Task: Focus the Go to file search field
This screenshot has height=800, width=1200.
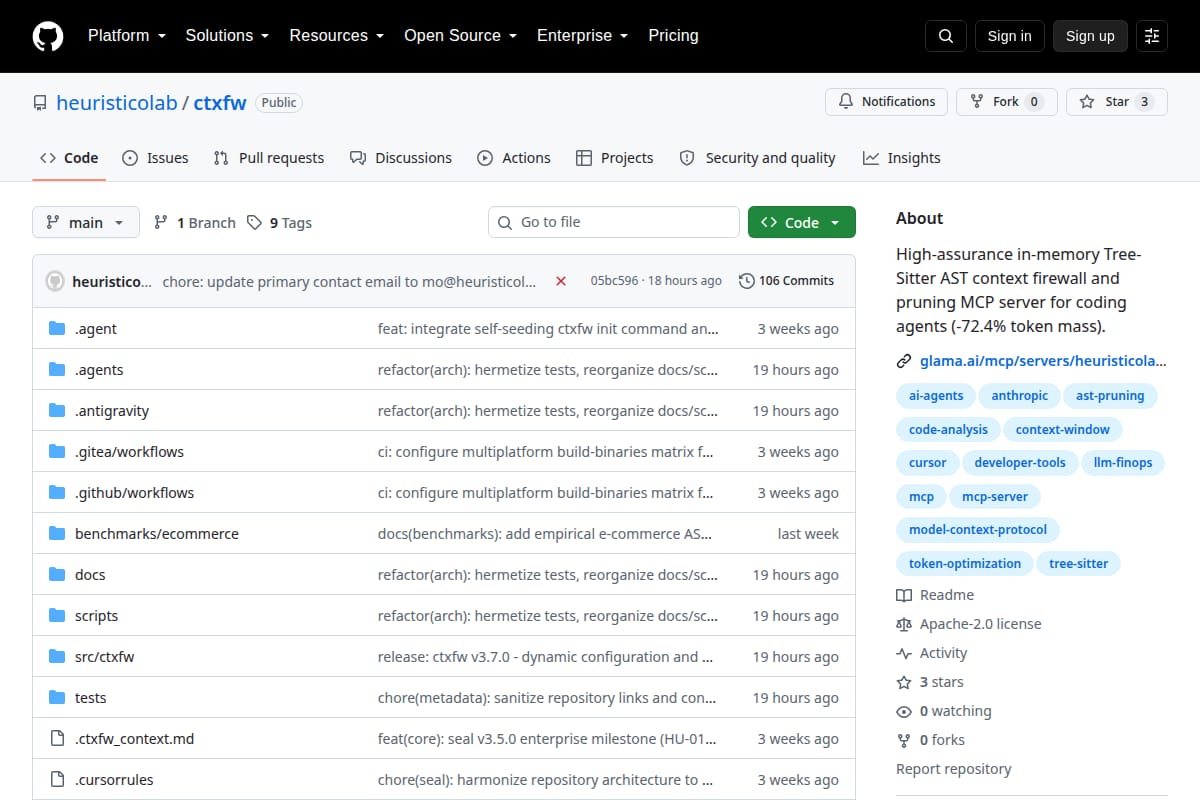Action: [614, 223]
